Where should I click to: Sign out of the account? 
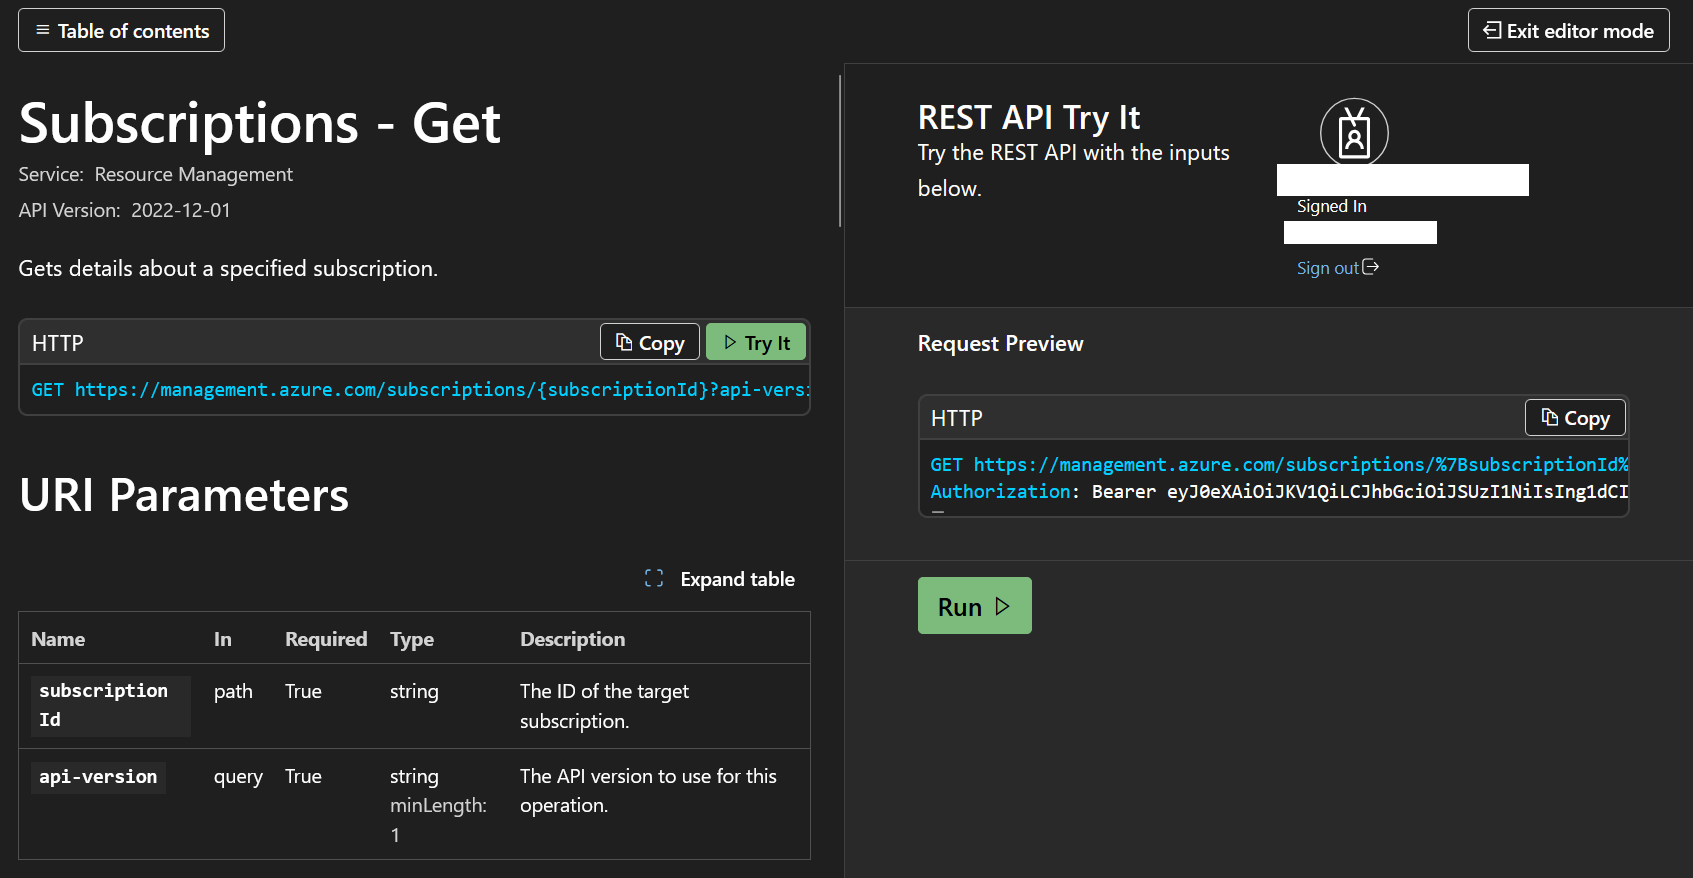point(1337,267)
